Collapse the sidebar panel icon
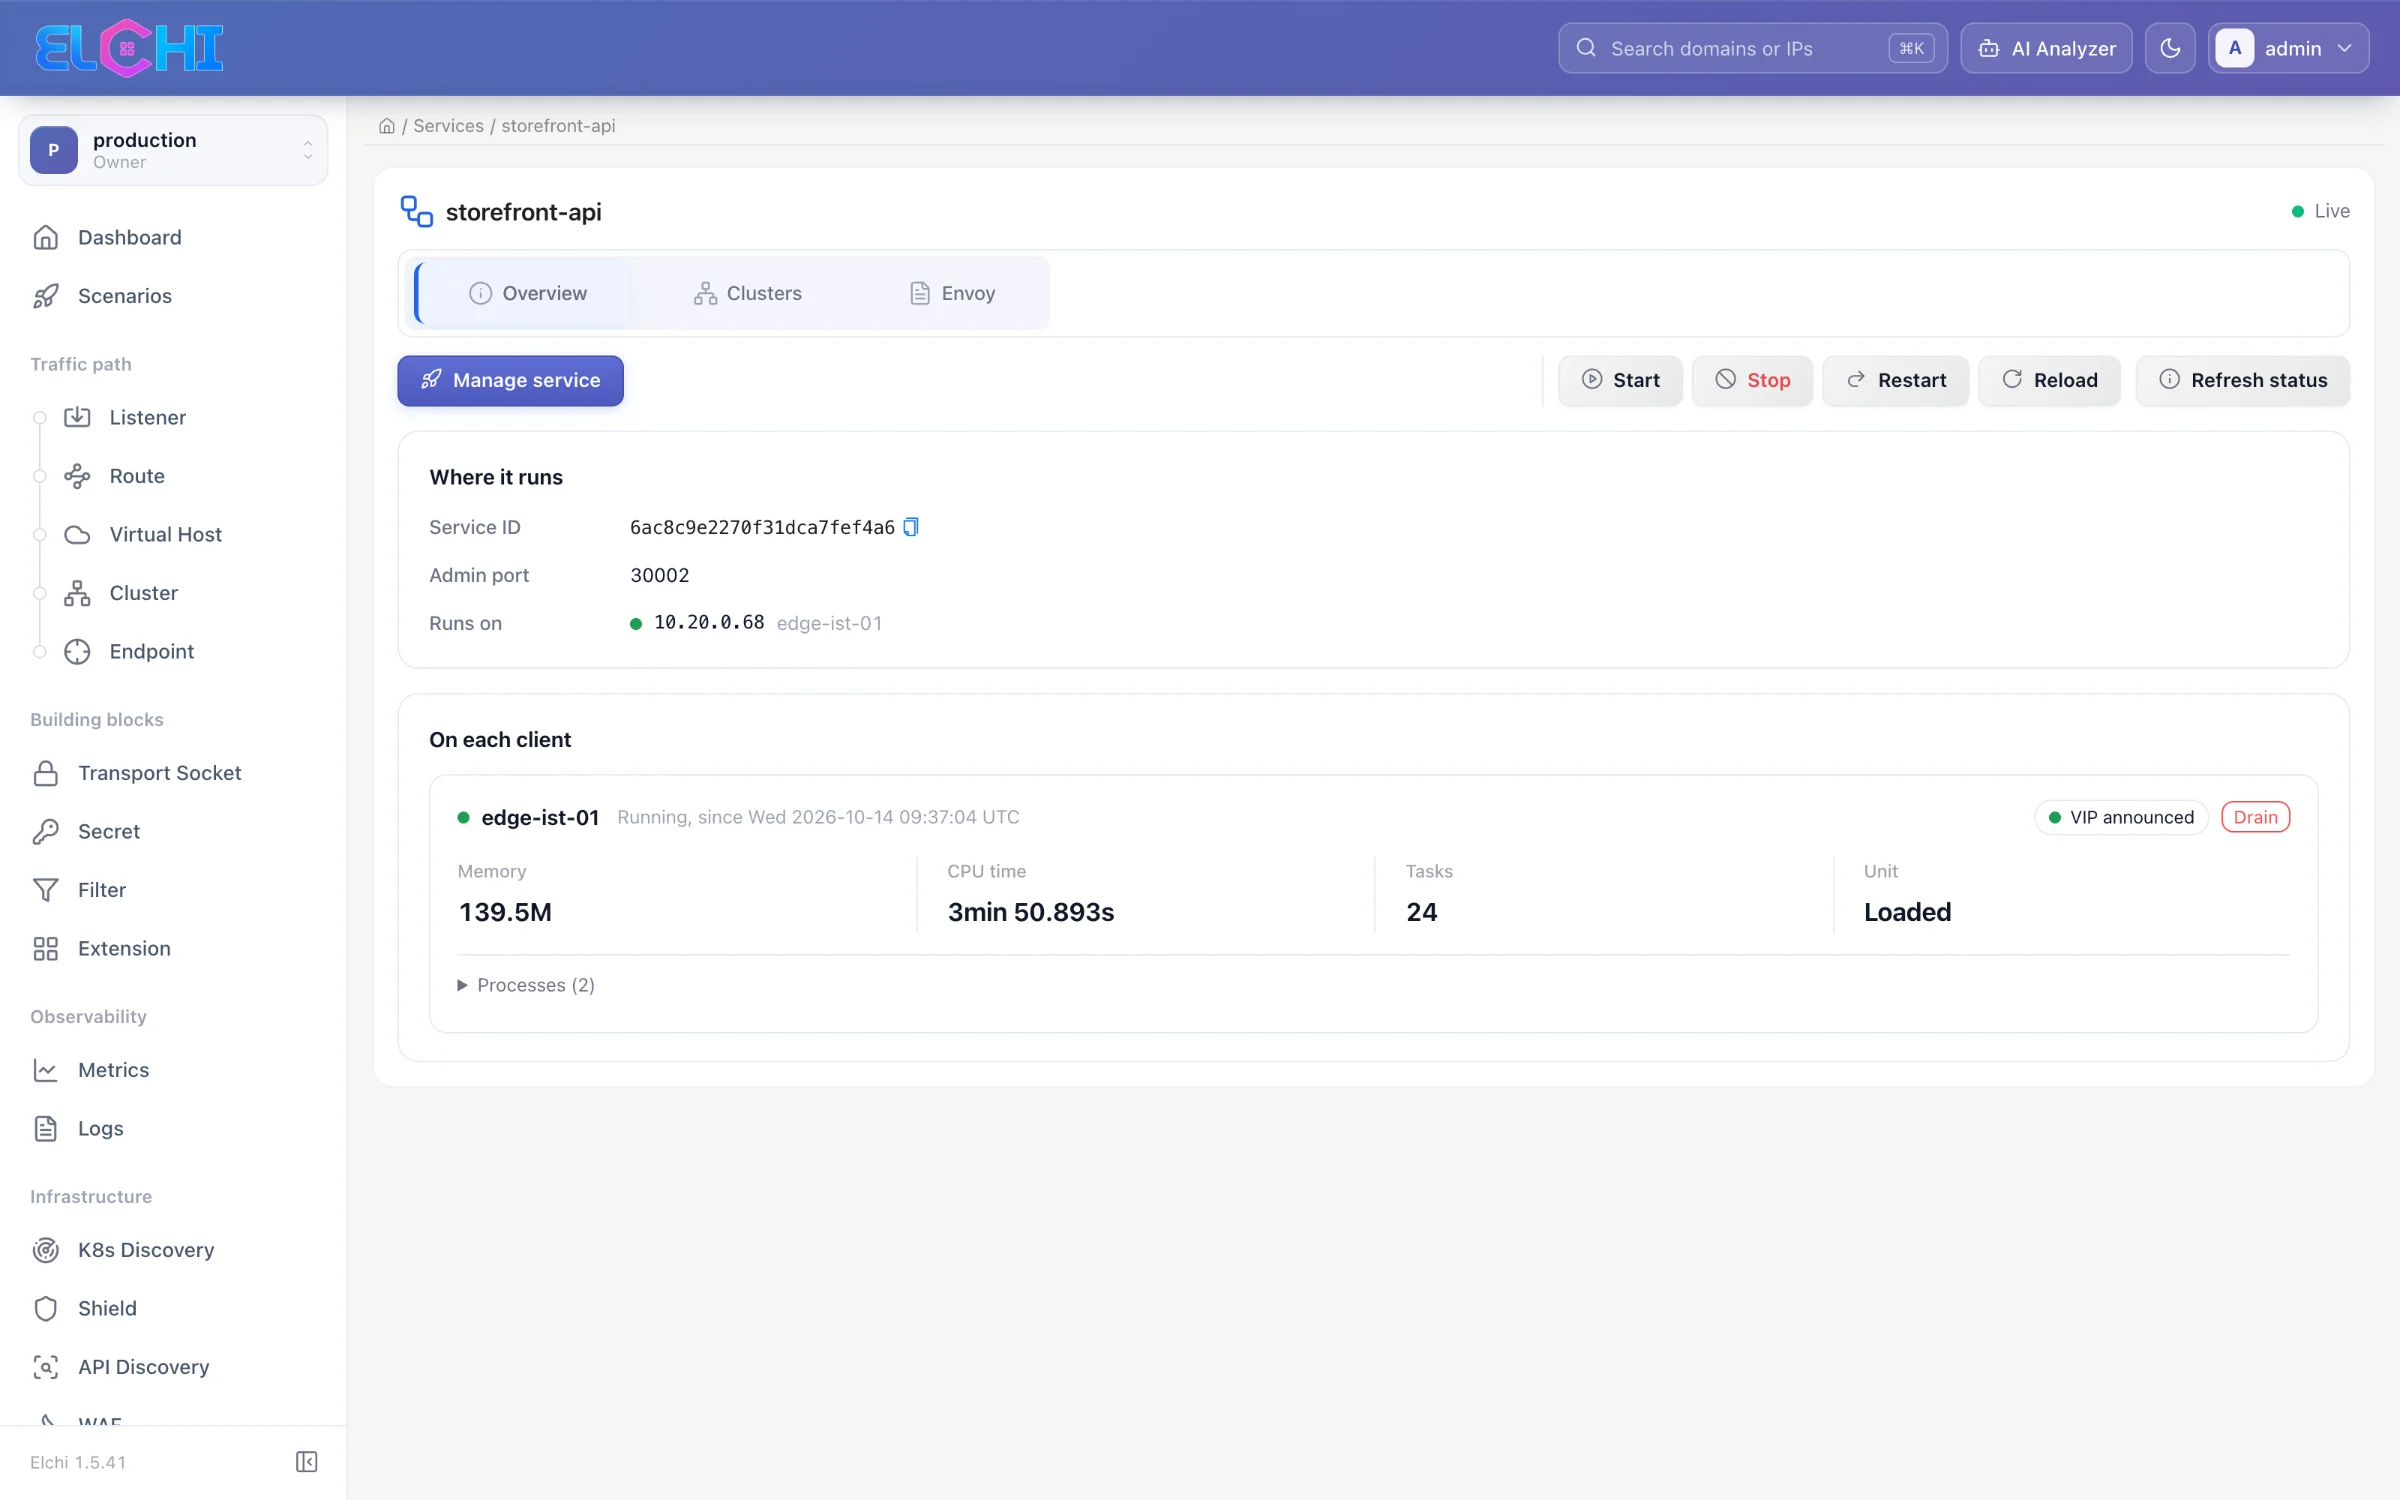This screenshot has height=1500, width=2400. tap(307, 1462)
